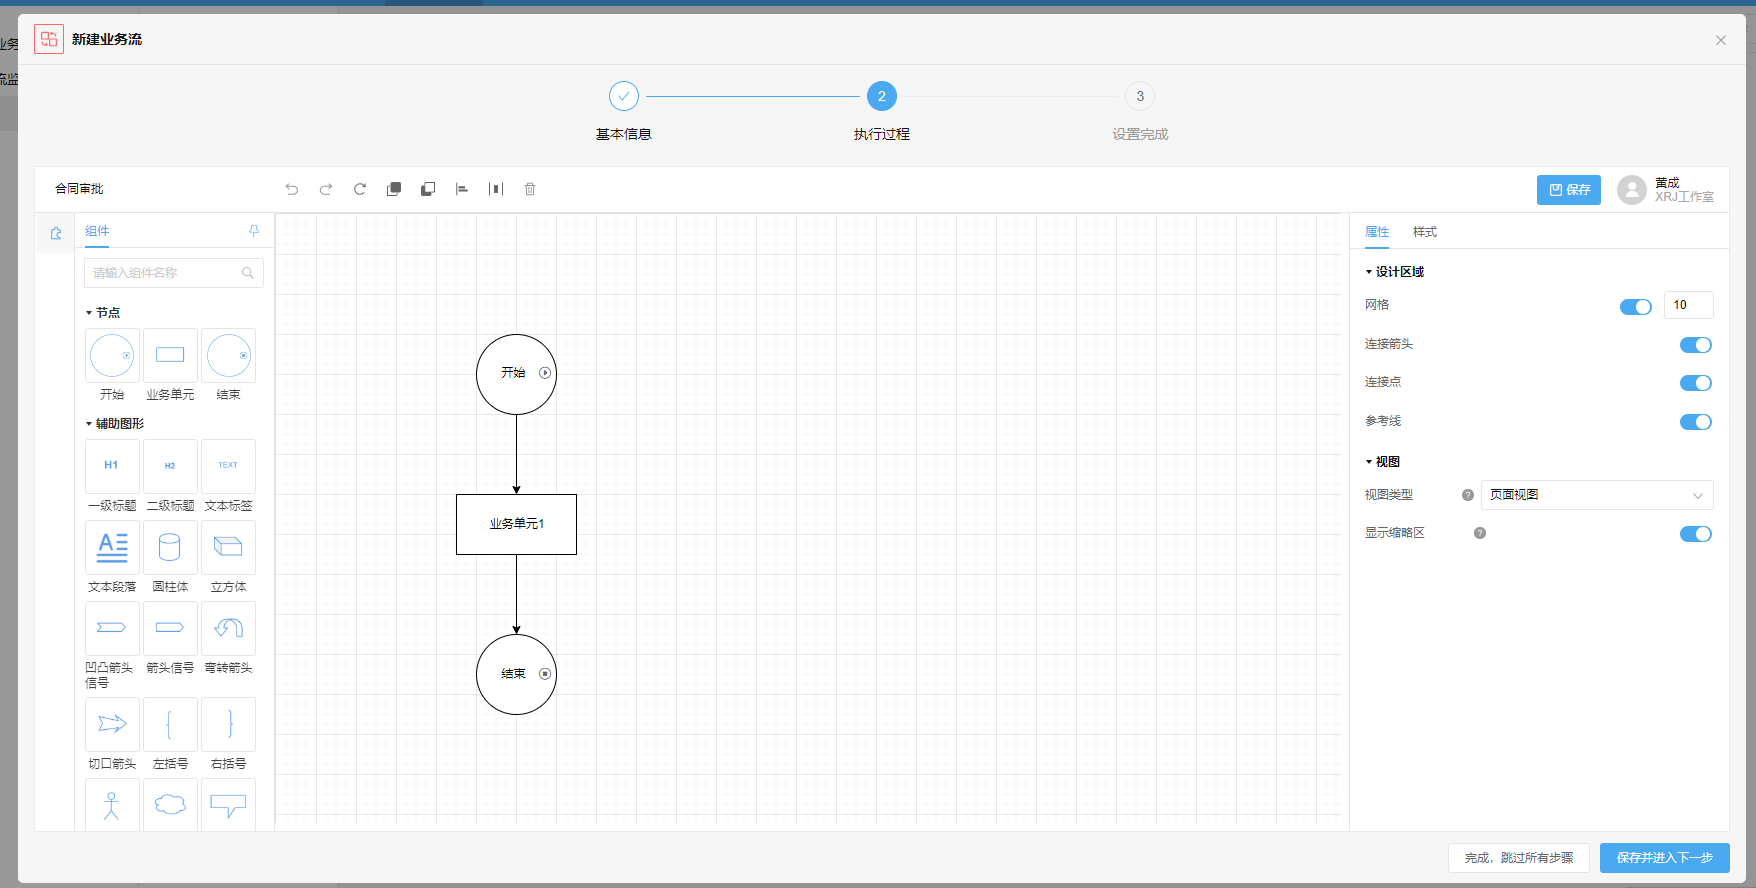This screenshot has width=1756, height=888.
Task: Click the refresh canvas icon
Action: 360,189
